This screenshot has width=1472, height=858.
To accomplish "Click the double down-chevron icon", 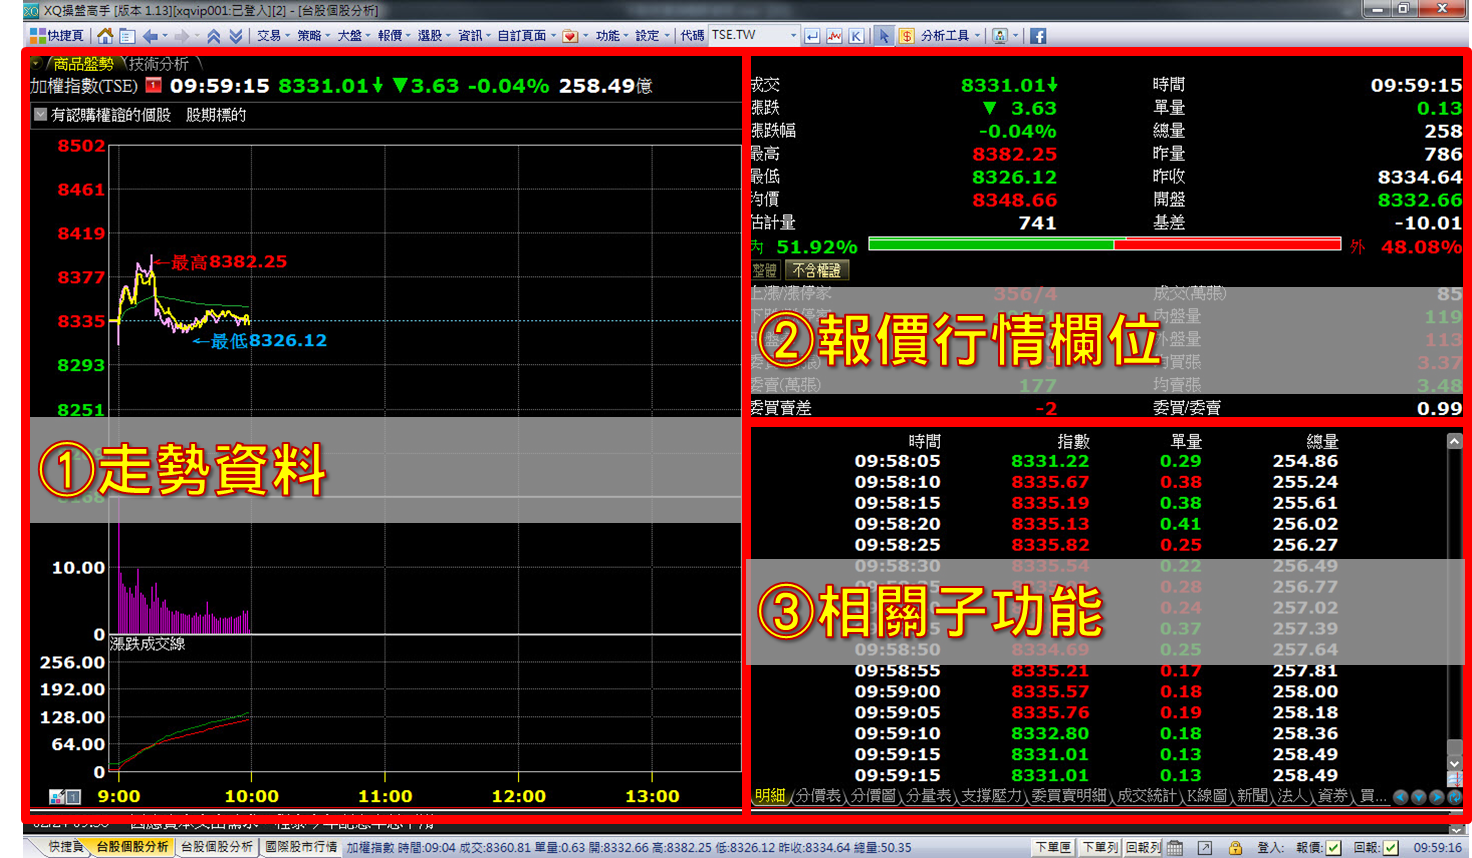I will click(236, 36).
